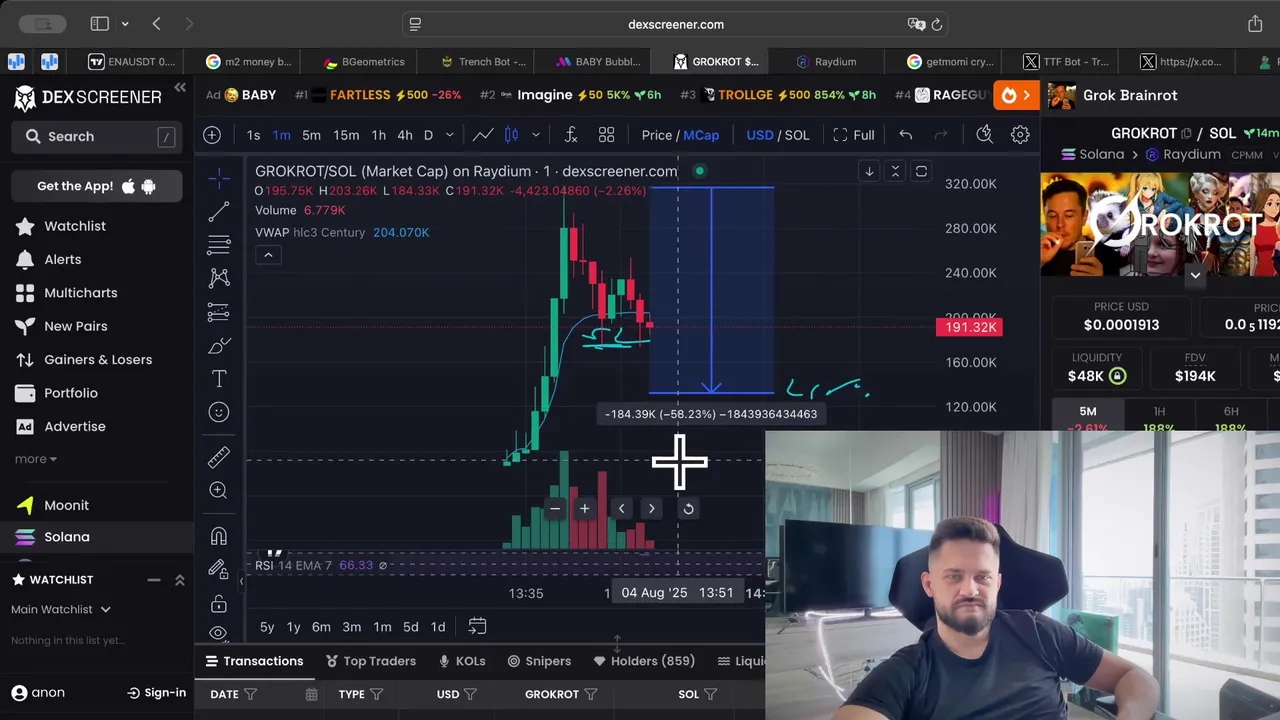
Task: Zoom out chart with minus button
Action: [x=555, y=508]
